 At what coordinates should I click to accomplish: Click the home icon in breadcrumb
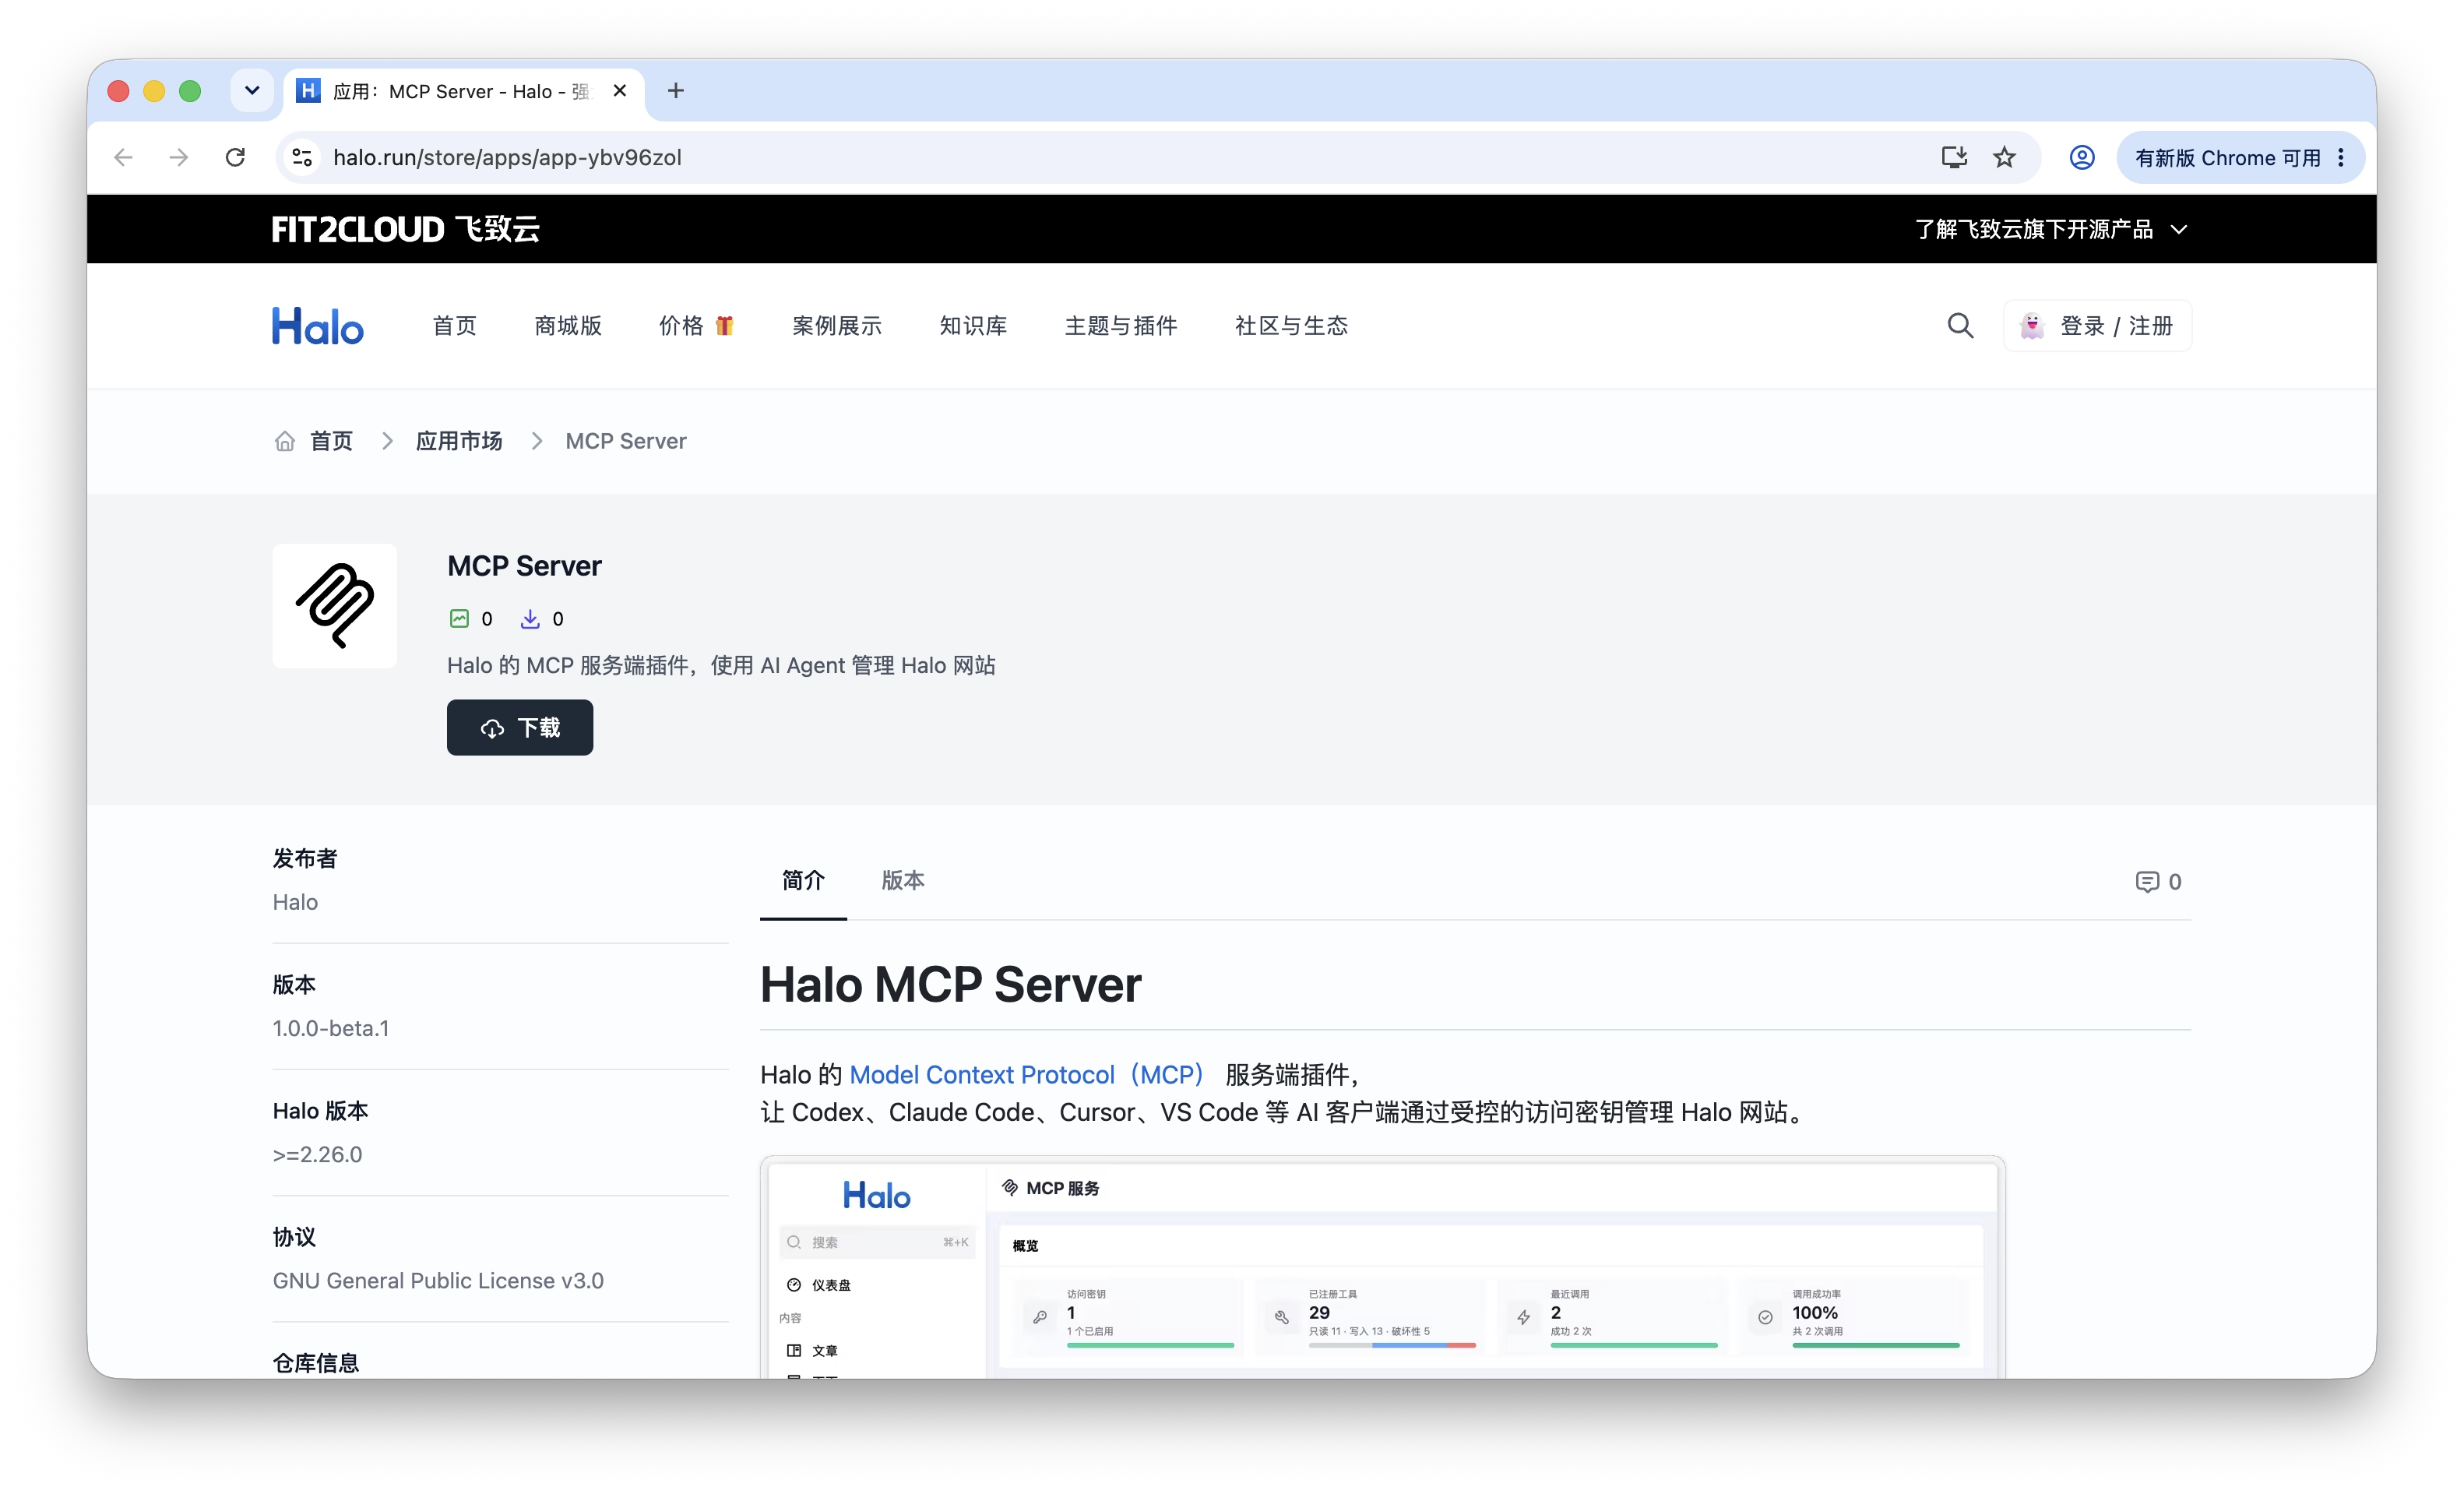pyautogui.click(x=285, y=441)
